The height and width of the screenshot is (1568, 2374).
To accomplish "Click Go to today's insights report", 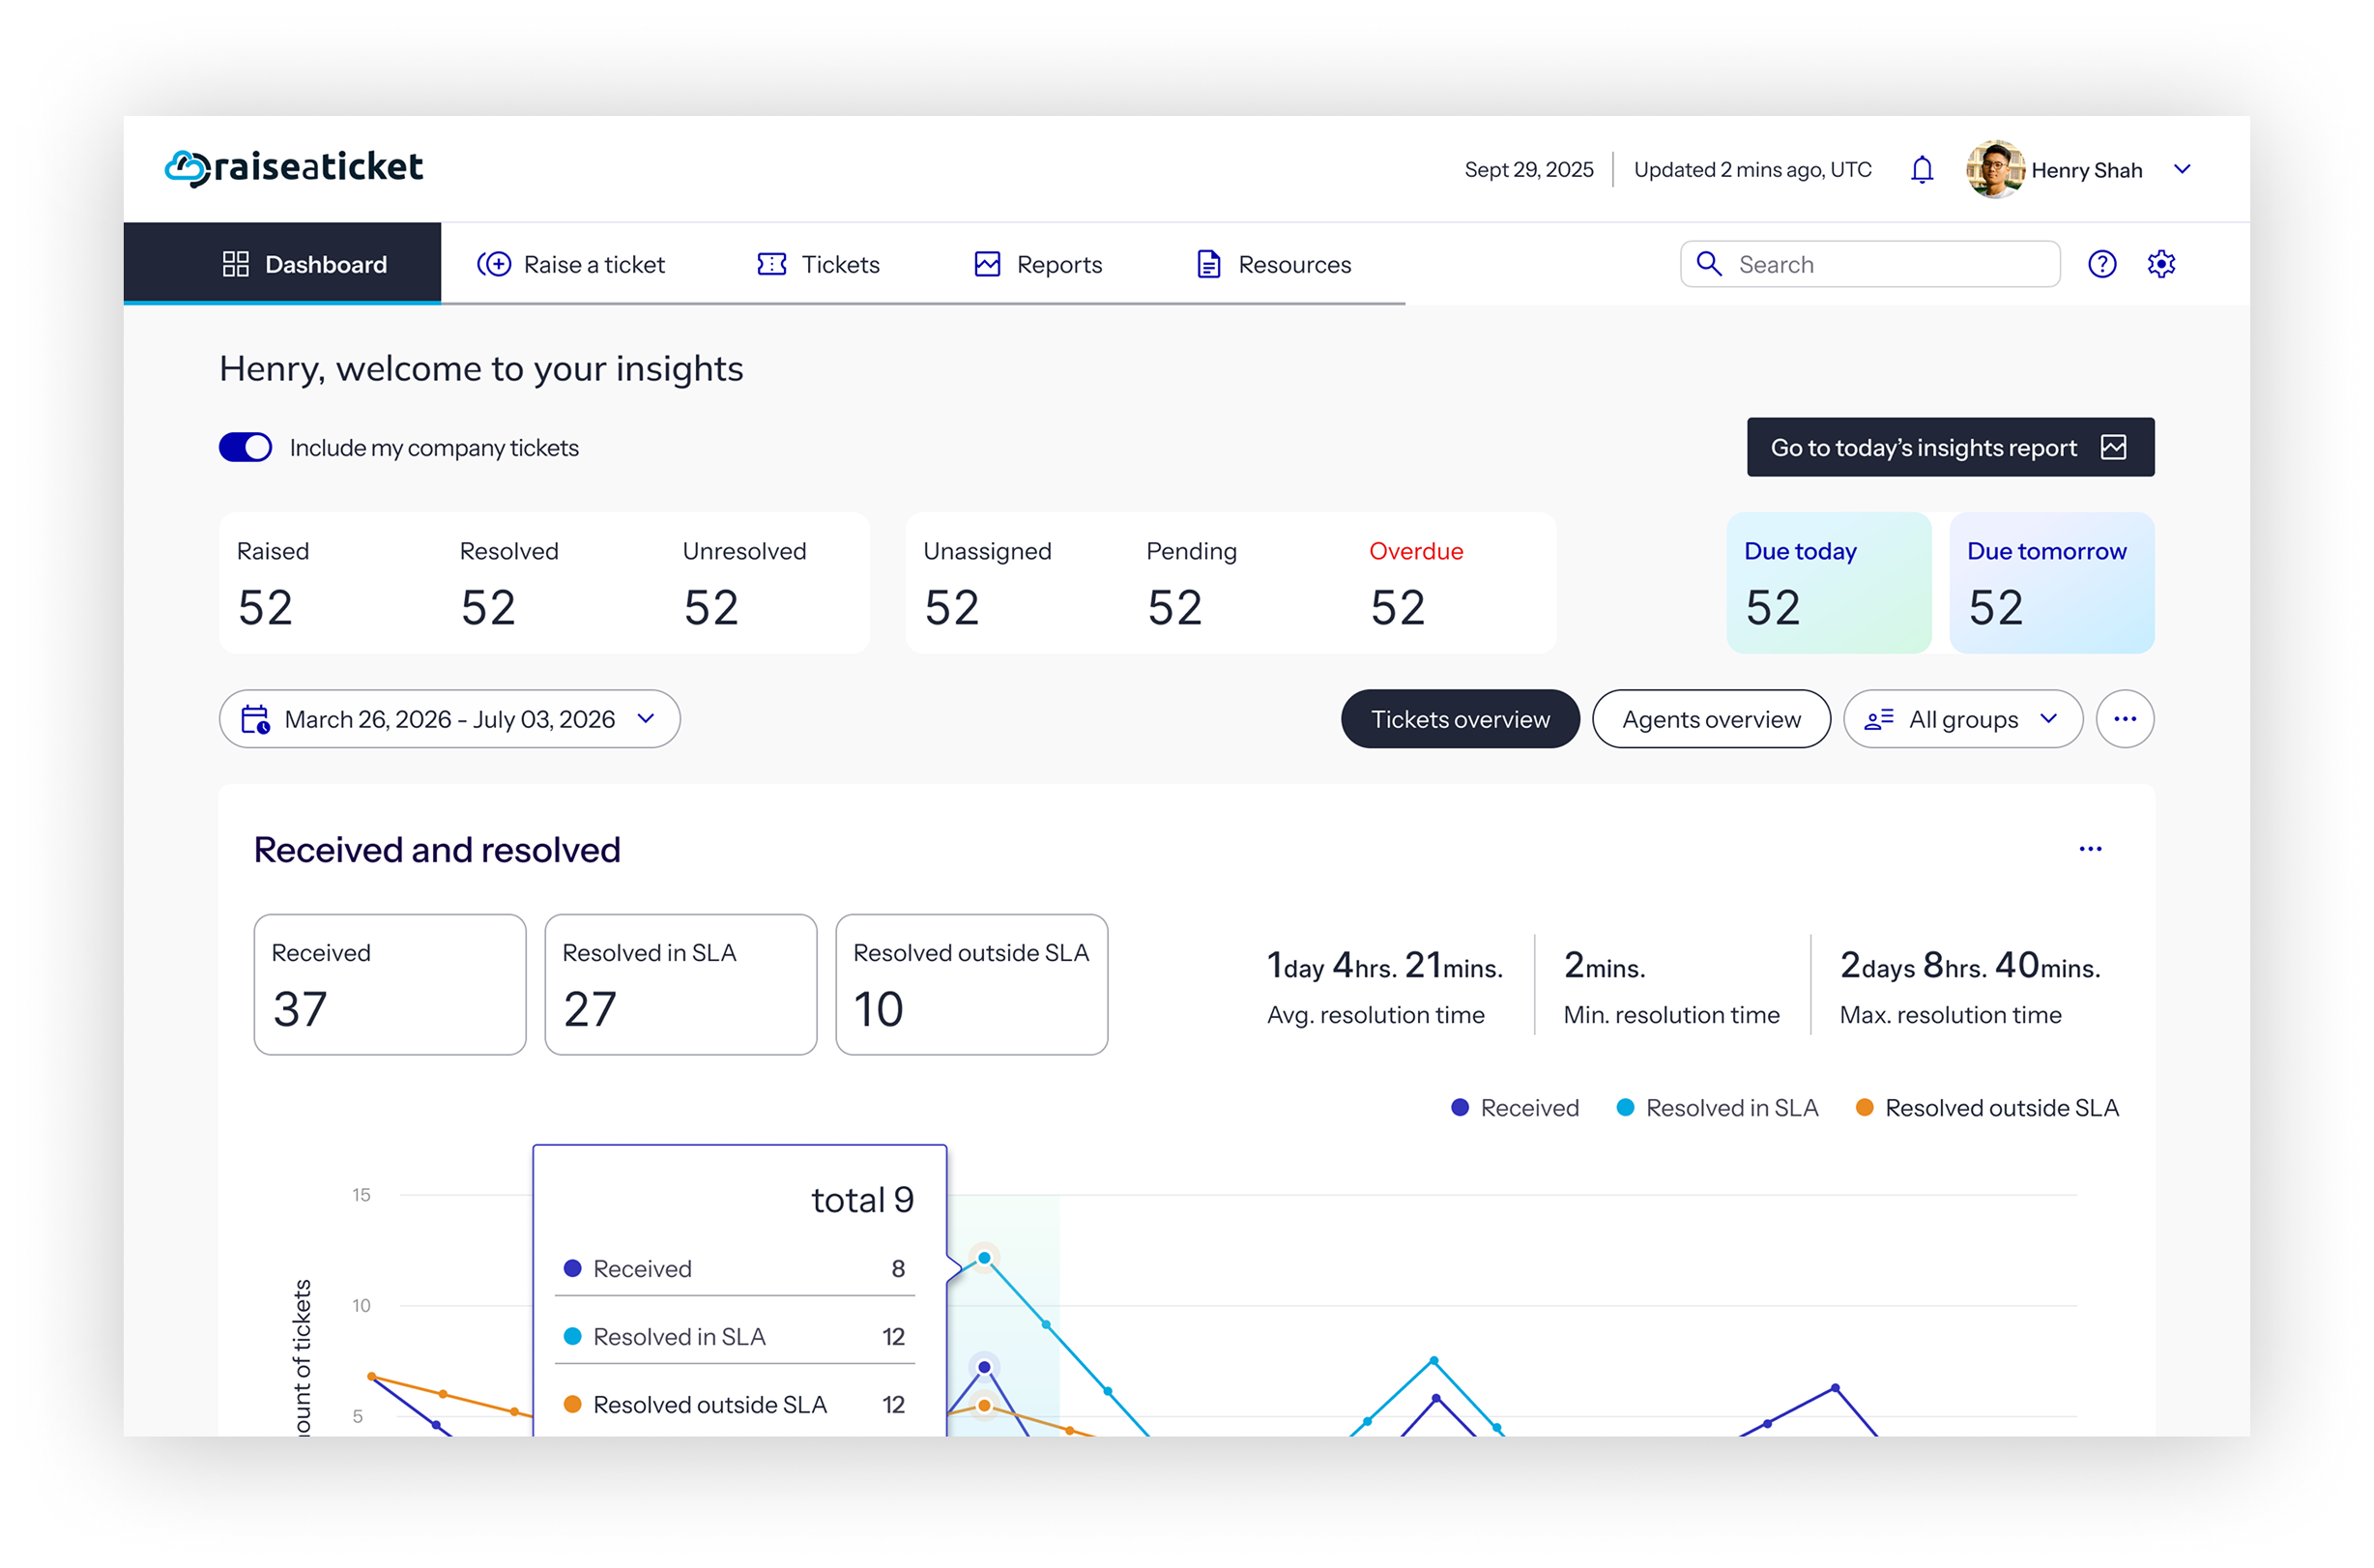I will pos(1950,447).
